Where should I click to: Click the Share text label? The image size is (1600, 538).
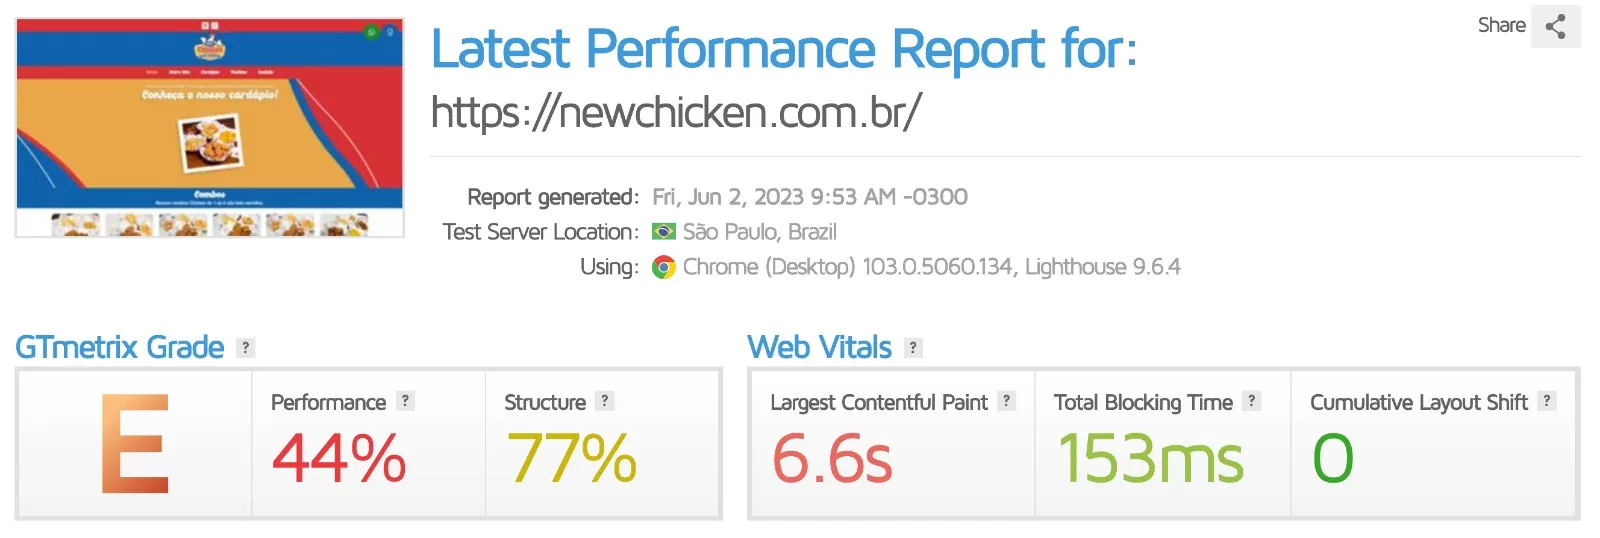pyautogui.click(x=1501, y=26)
